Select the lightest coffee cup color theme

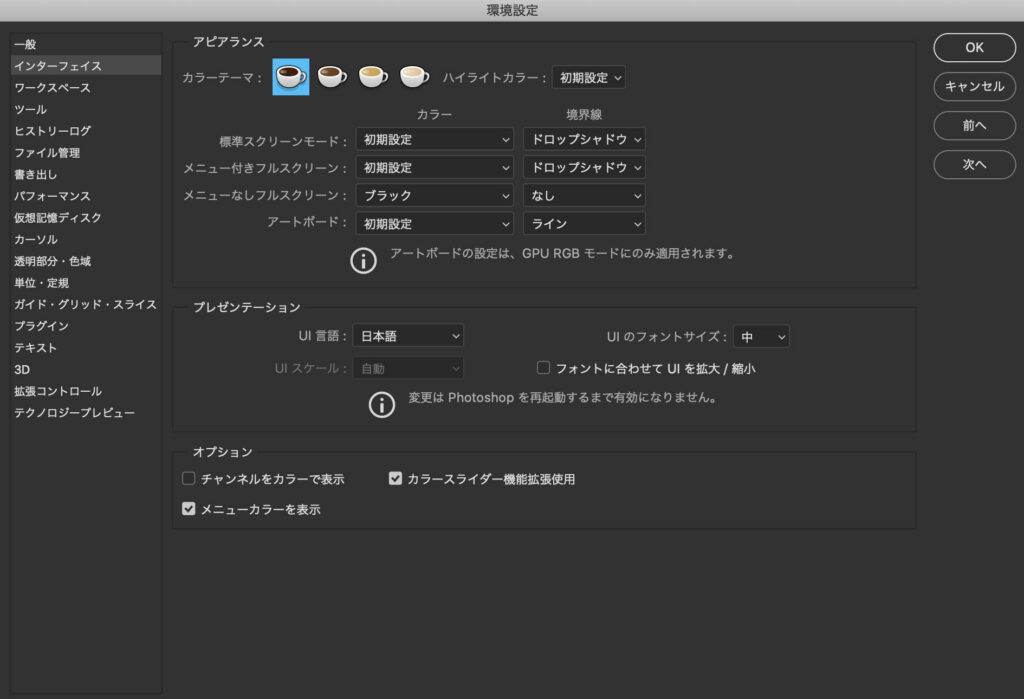(414, 77)
